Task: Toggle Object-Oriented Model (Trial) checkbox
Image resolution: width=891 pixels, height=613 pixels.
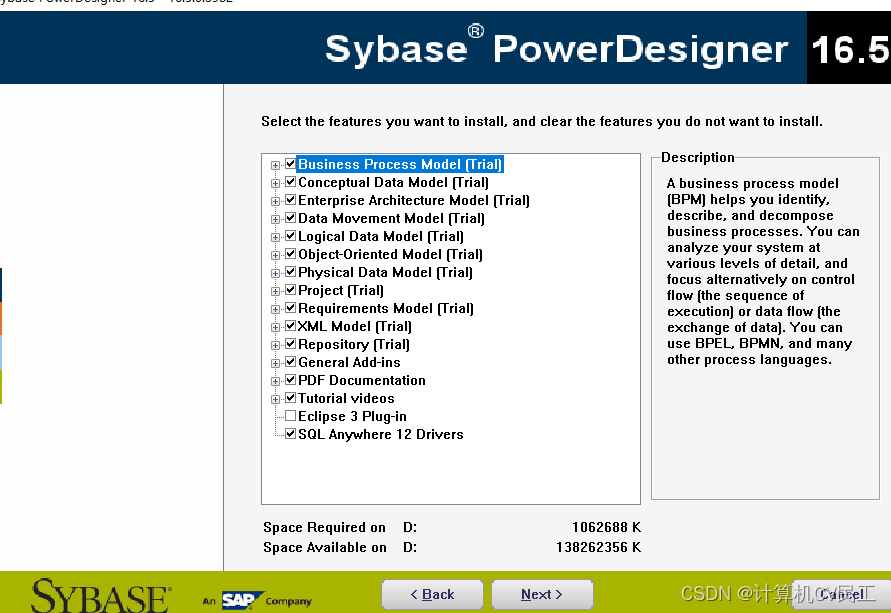Action: click(x=290, y=254)
